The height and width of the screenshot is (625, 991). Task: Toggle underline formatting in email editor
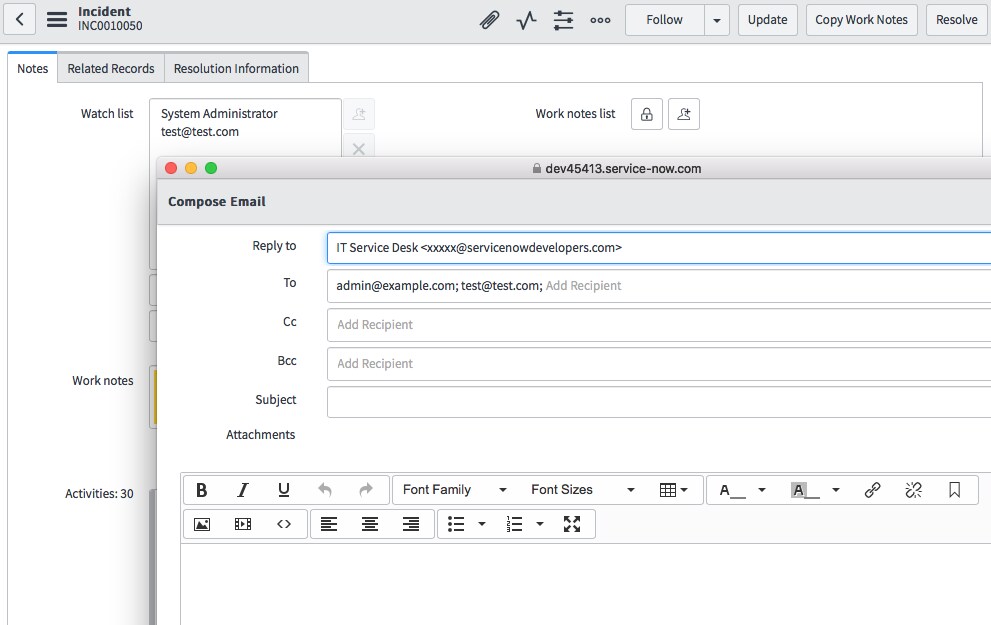pyautogui.click(x=284, y=490)
